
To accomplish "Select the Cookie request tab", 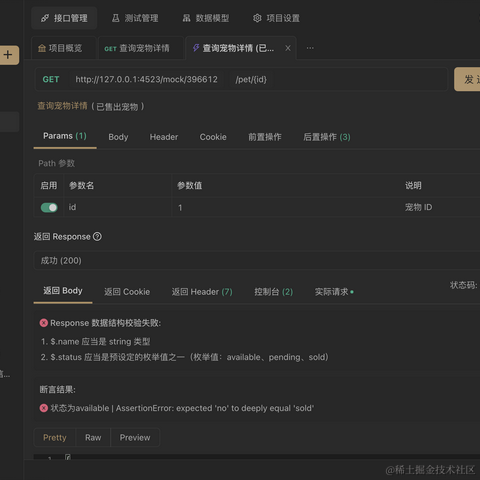I will 213,137.
